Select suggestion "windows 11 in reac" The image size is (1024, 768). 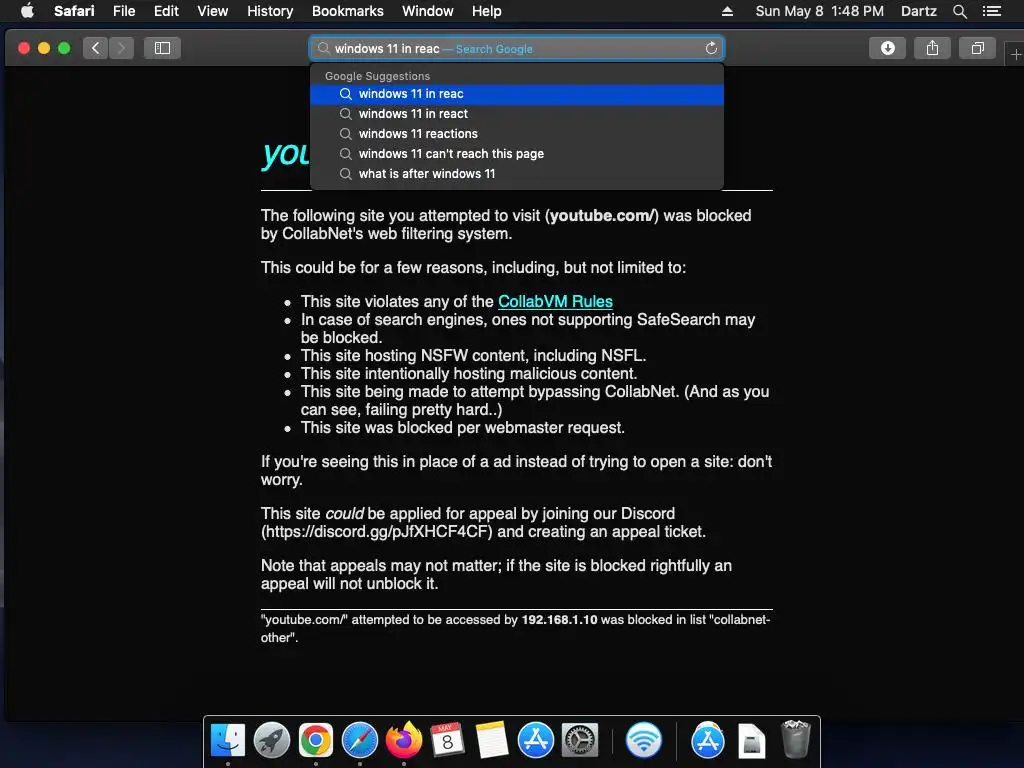tap(517, 94)
